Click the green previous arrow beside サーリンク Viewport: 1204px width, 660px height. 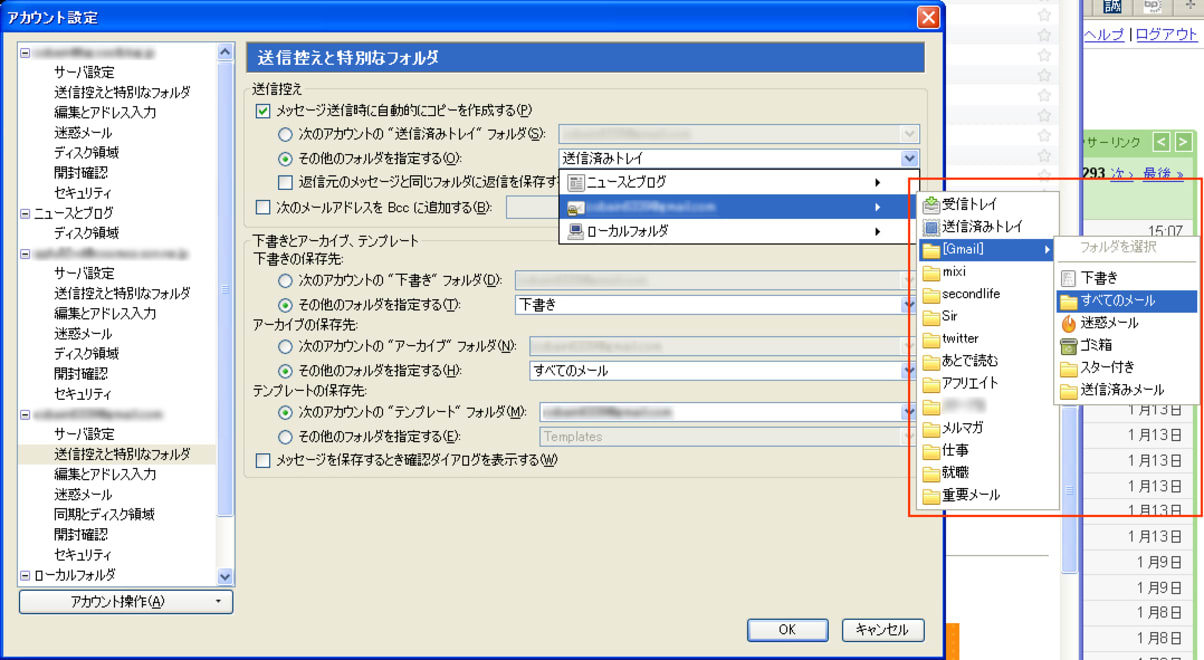pyautogui.click(x=1161, y=142)
